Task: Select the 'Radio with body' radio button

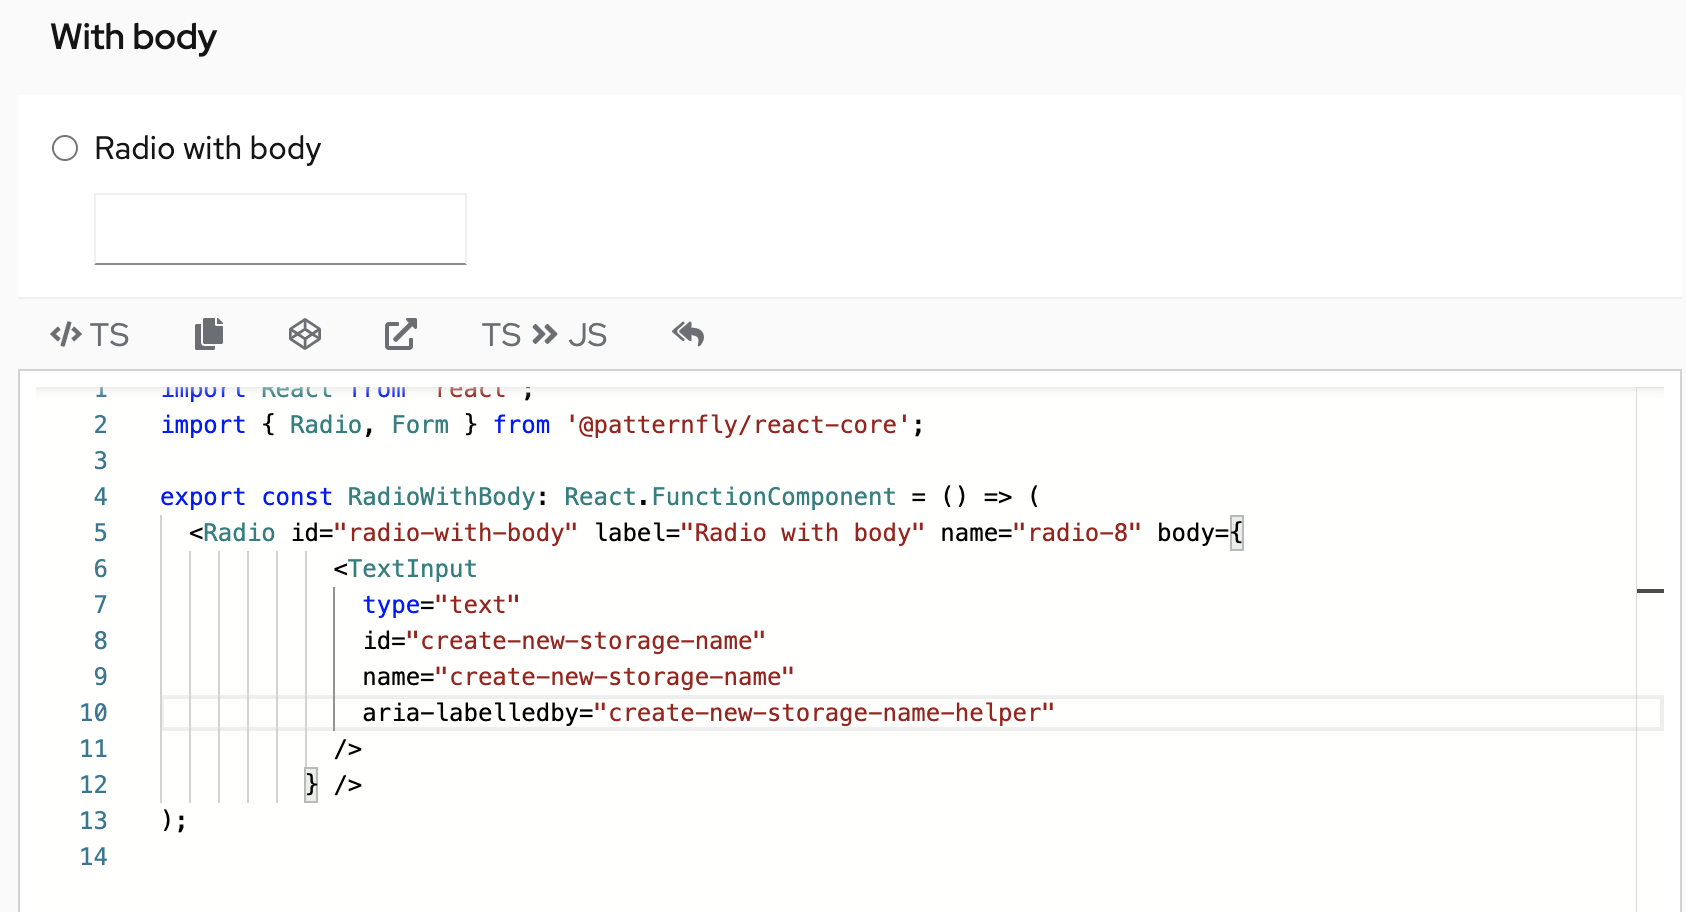Action: coord(65,149)
